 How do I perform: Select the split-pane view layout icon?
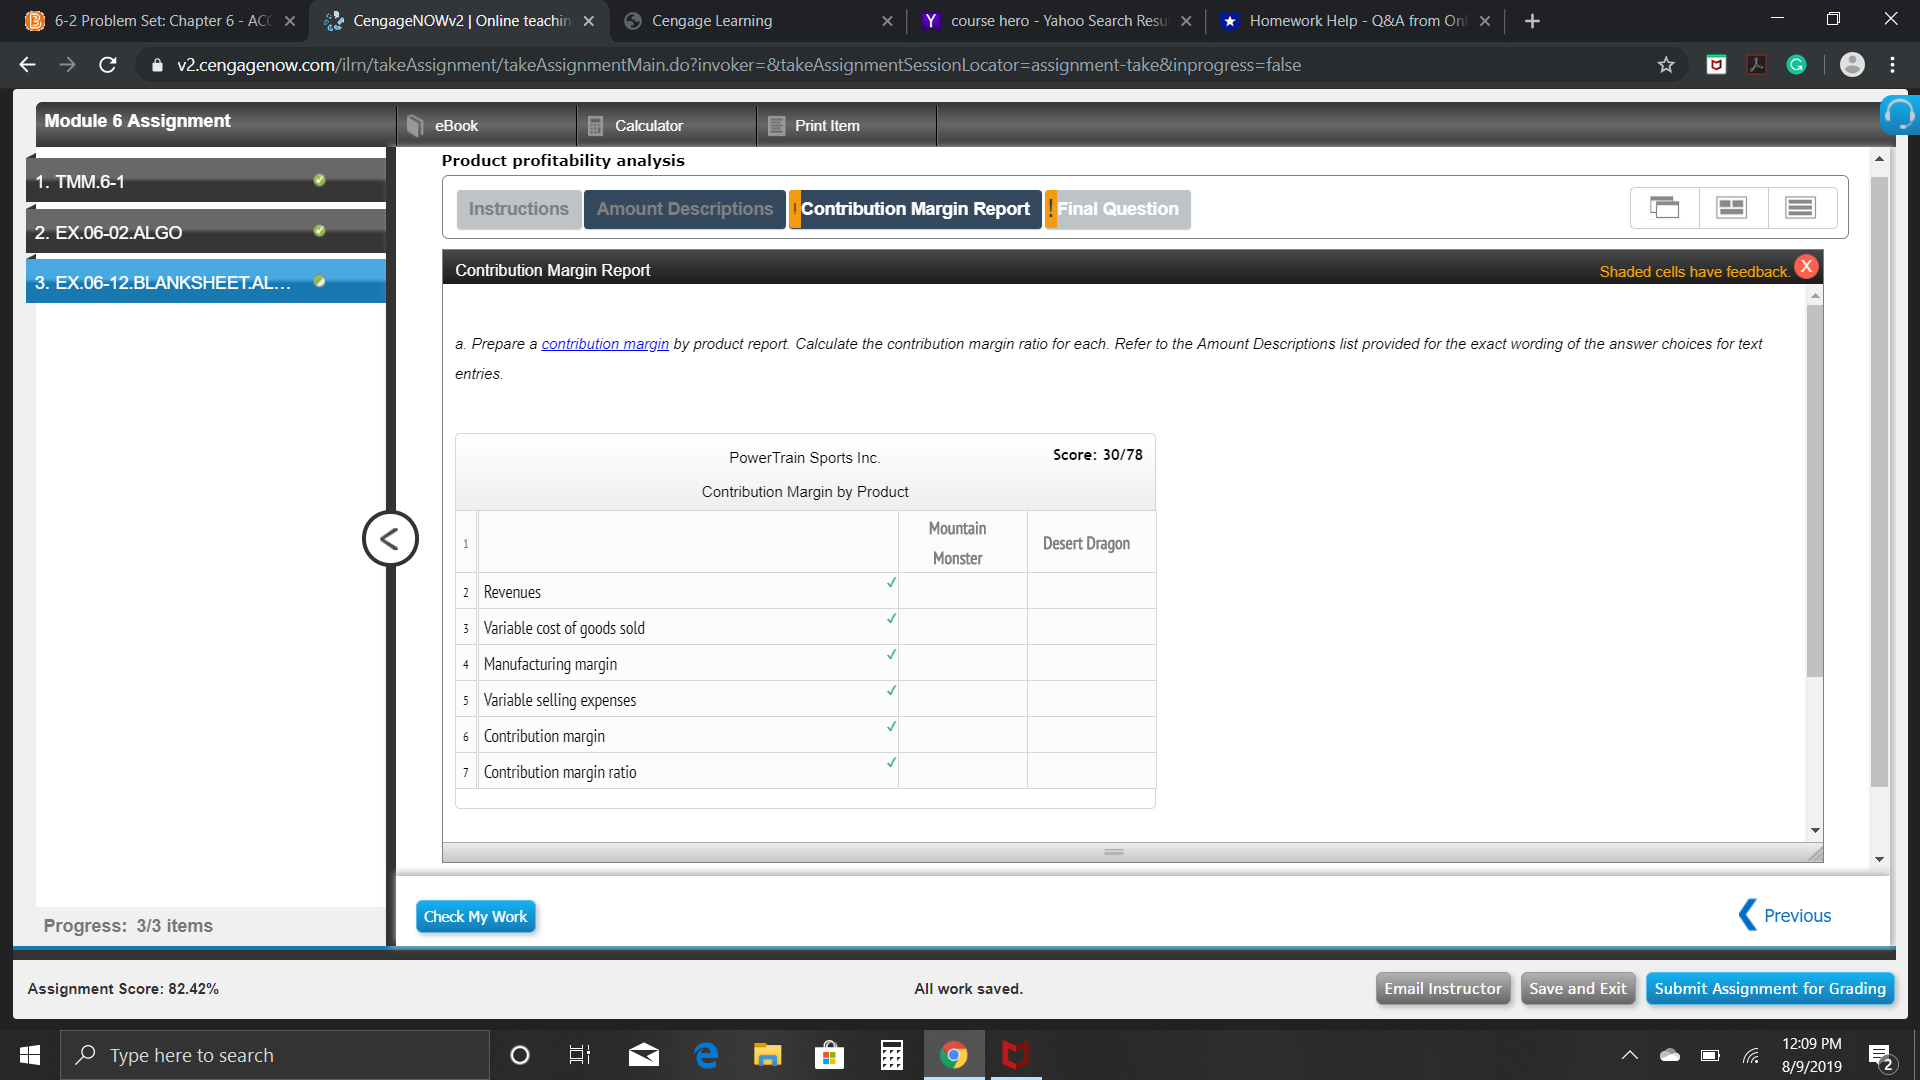pos(1732,207)
